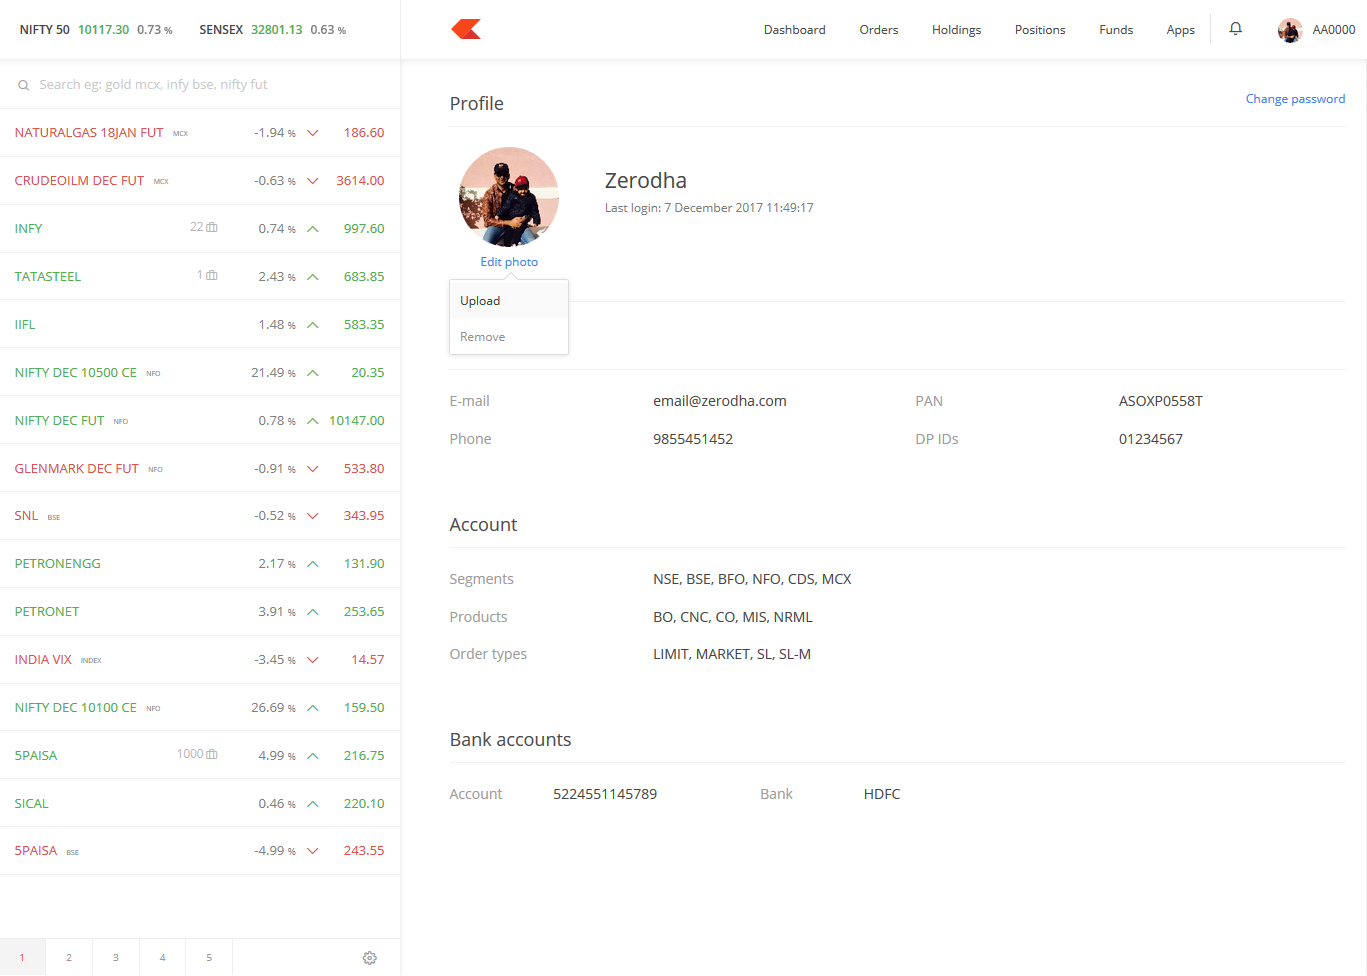The image size is (1367, 976).
Task: Click TATASTEEL up arrow indicator
Action: point(313,277)
